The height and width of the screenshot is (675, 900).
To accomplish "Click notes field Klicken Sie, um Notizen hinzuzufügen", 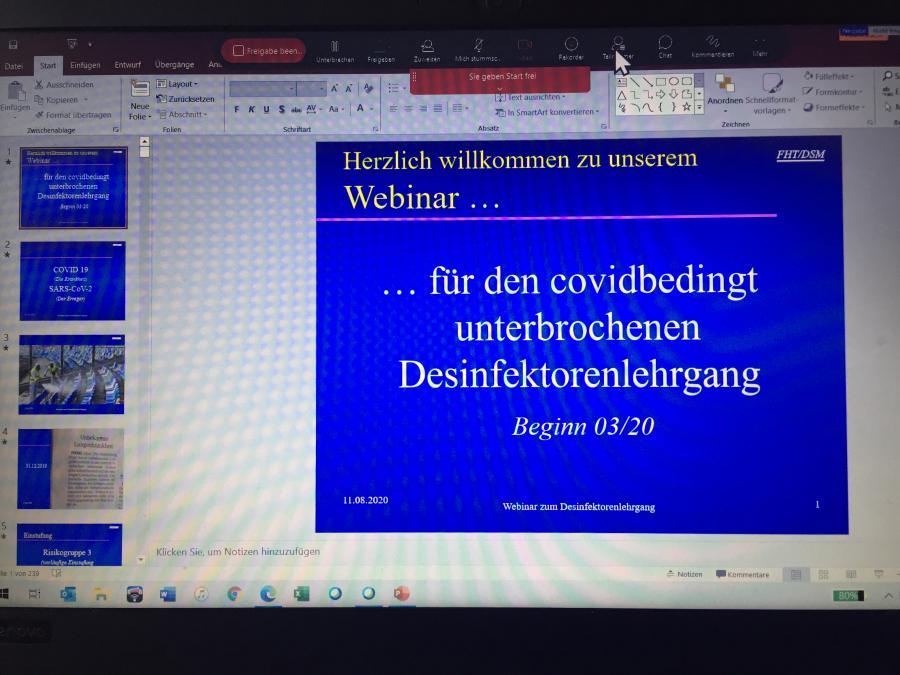I will click(x=238, y=552).
